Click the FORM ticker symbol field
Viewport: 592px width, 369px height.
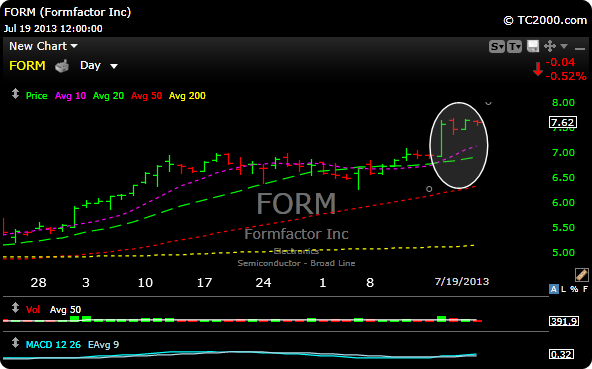coord(27,66)
